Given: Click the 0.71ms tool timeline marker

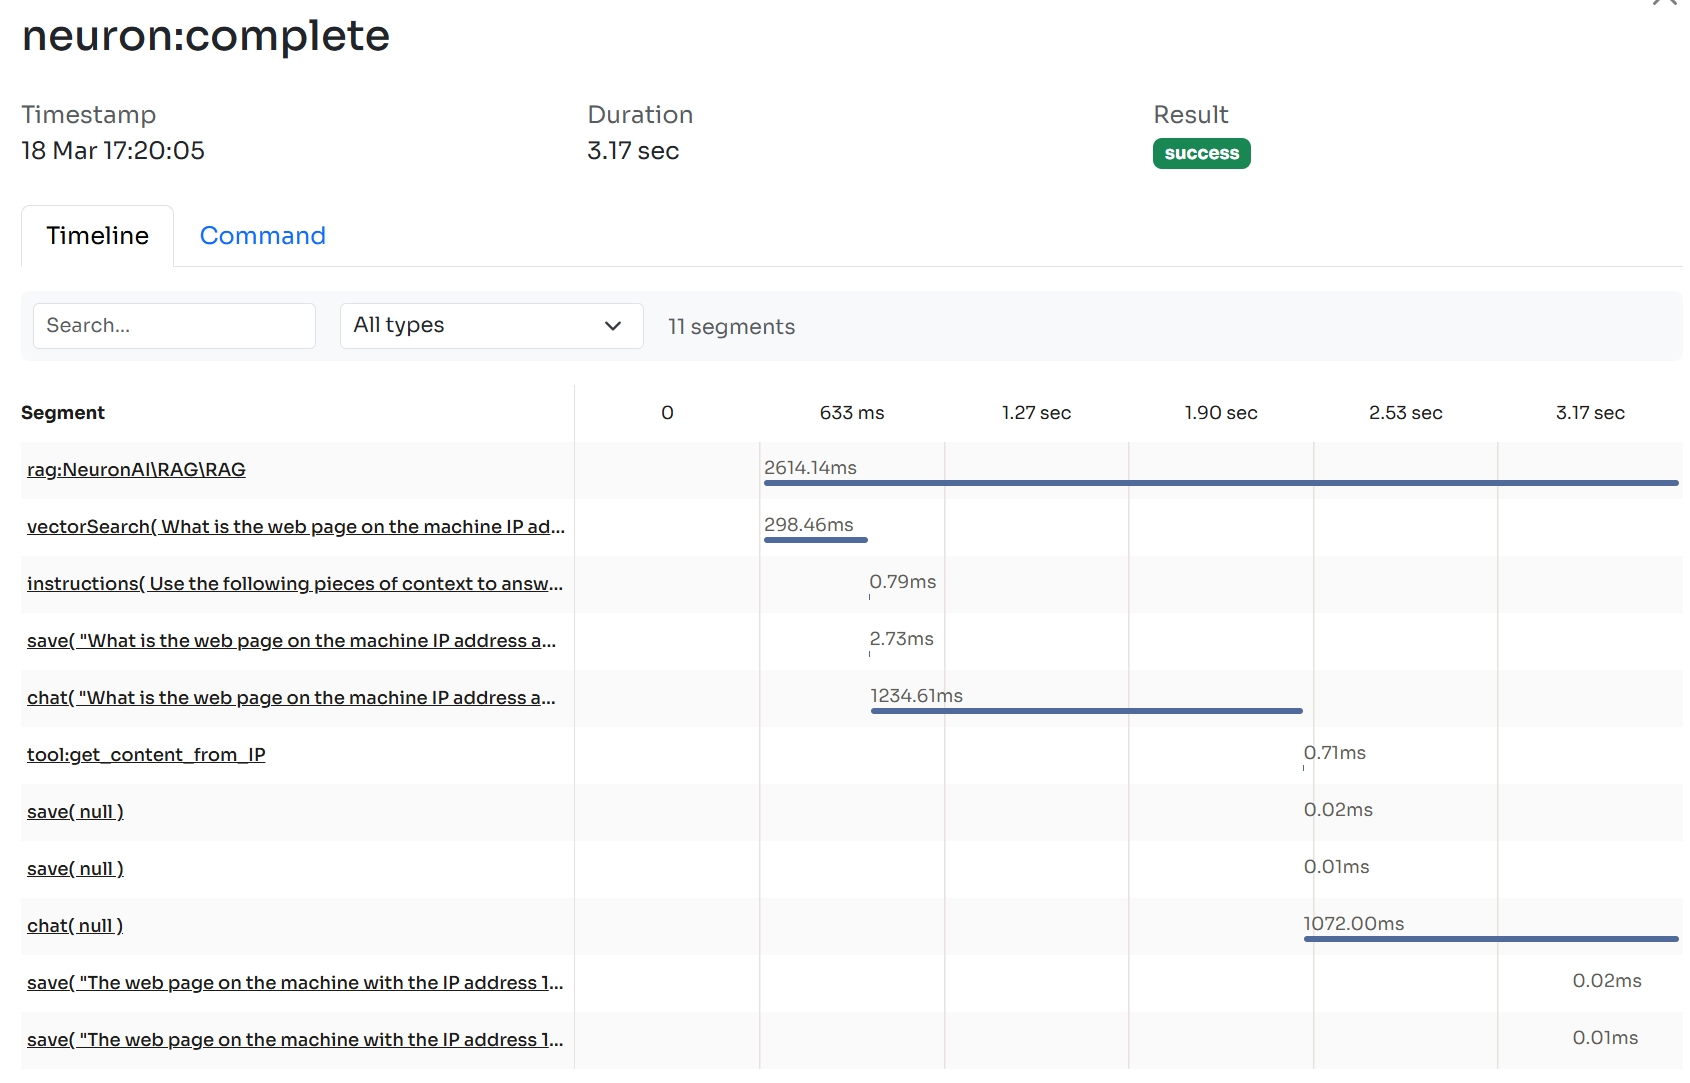Looking at the screenshot, I should coord(1304,767).
